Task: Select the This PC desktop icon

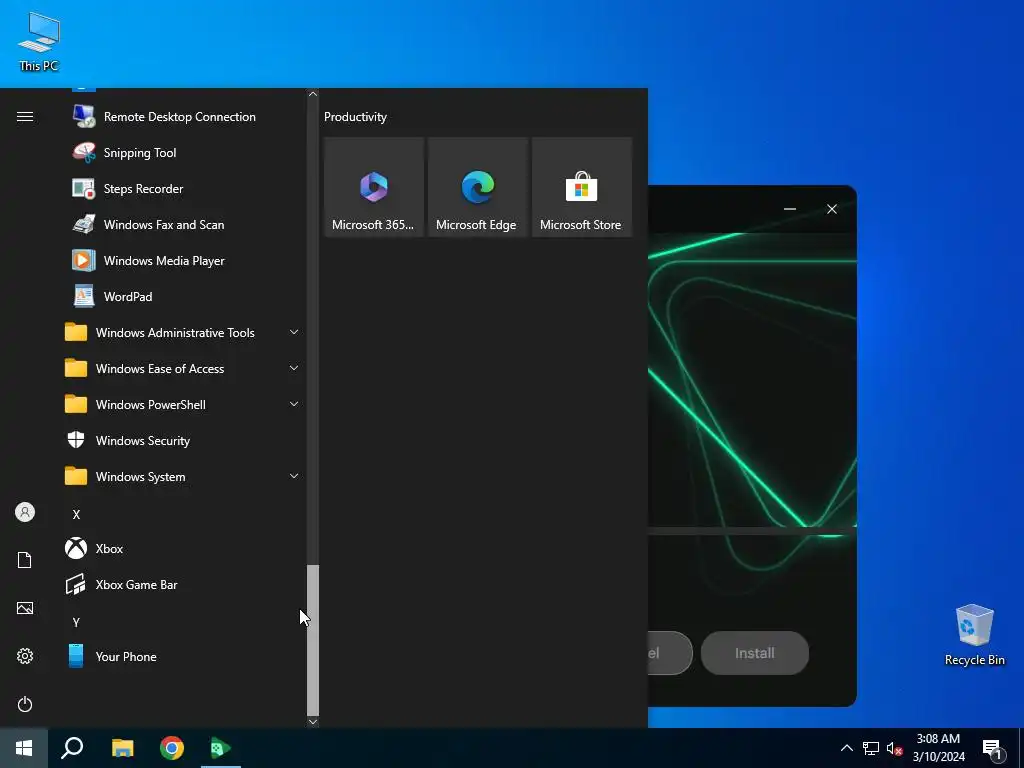Action: (39, 42)
